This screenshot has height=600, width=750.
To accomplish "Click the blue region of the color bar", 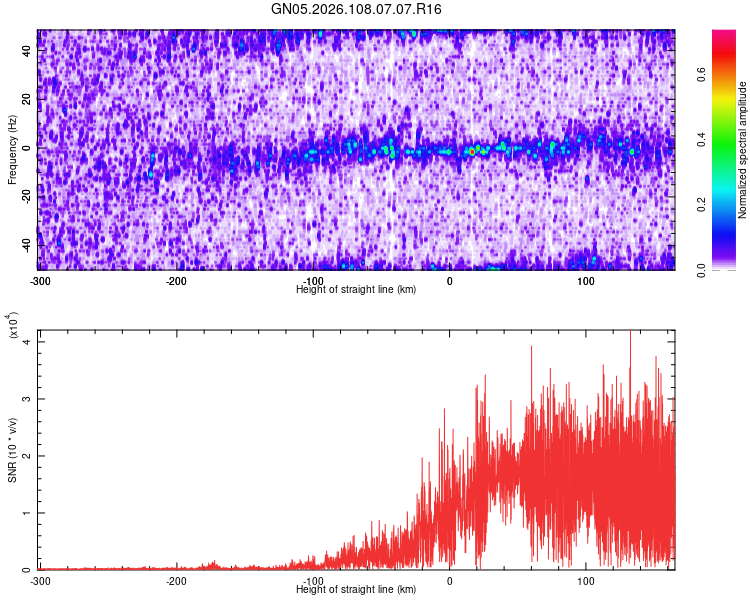I will (724, 230).
